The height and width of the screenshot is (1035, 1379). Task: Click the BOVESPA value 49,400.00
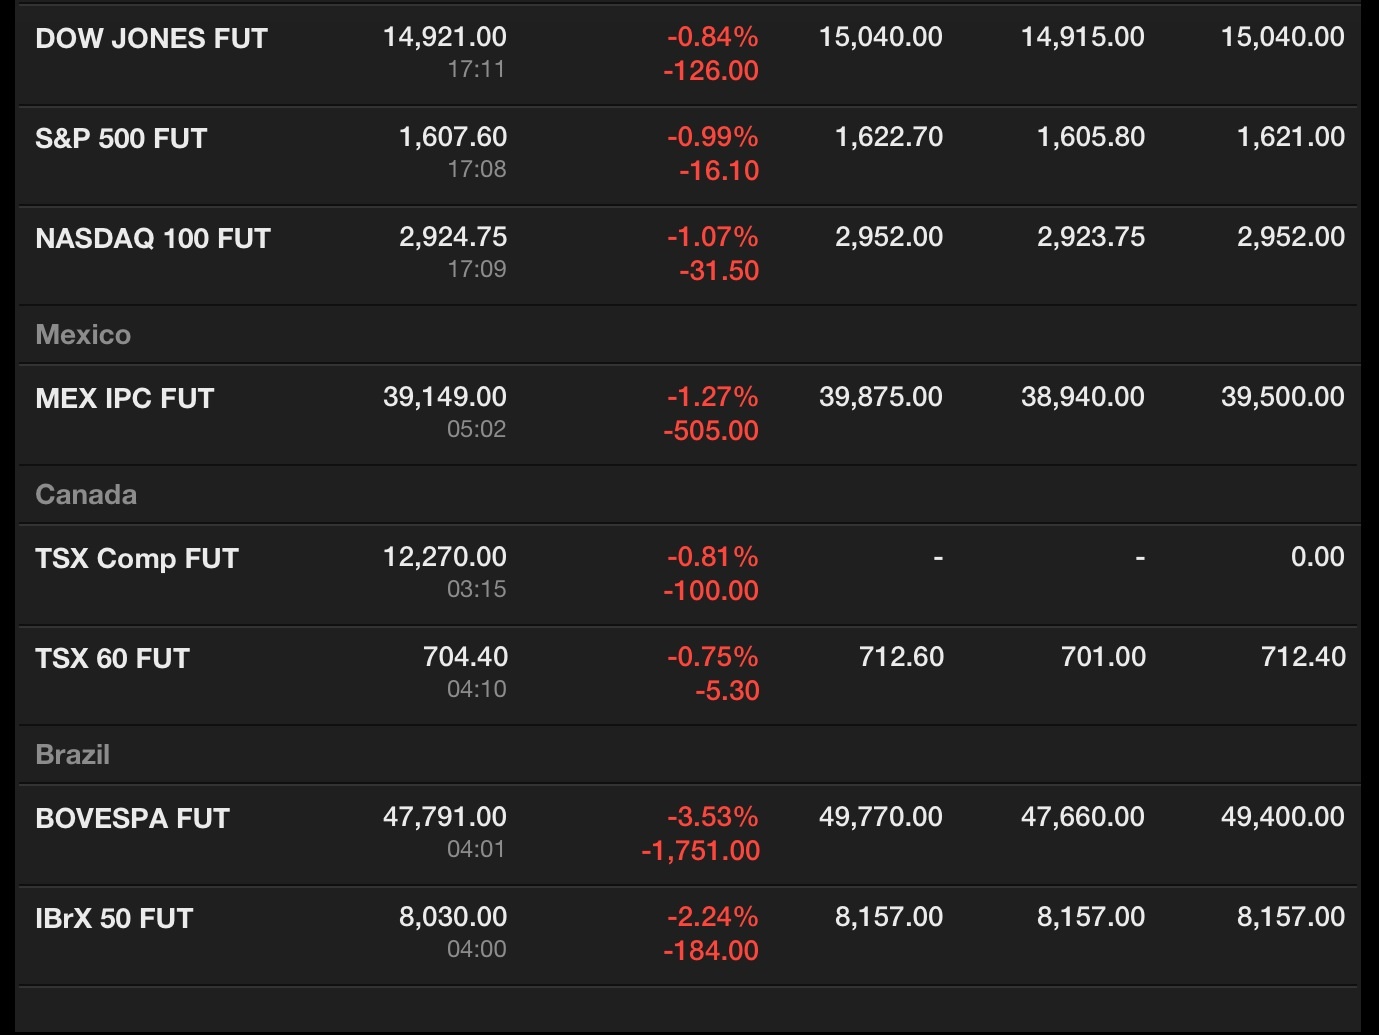click(x=1282, y=817)
